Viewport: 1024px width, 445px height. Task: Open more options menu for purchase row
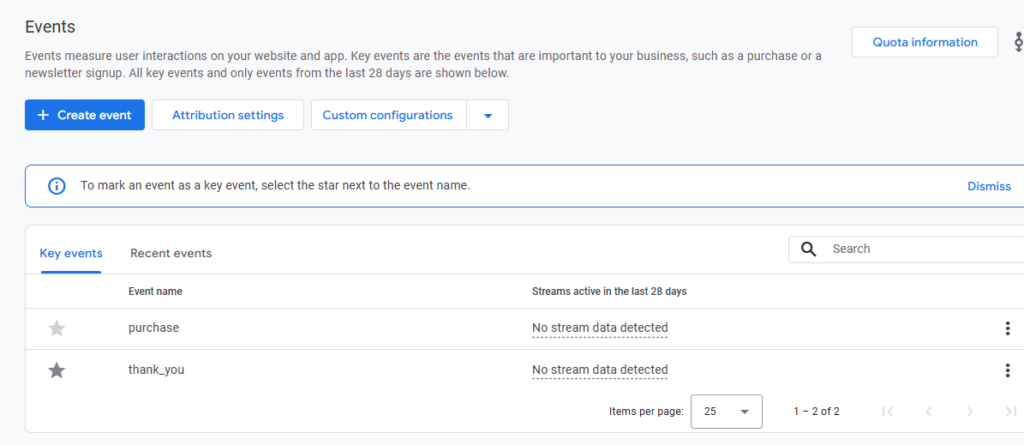pyautogui.click(x=1008, y=329)
